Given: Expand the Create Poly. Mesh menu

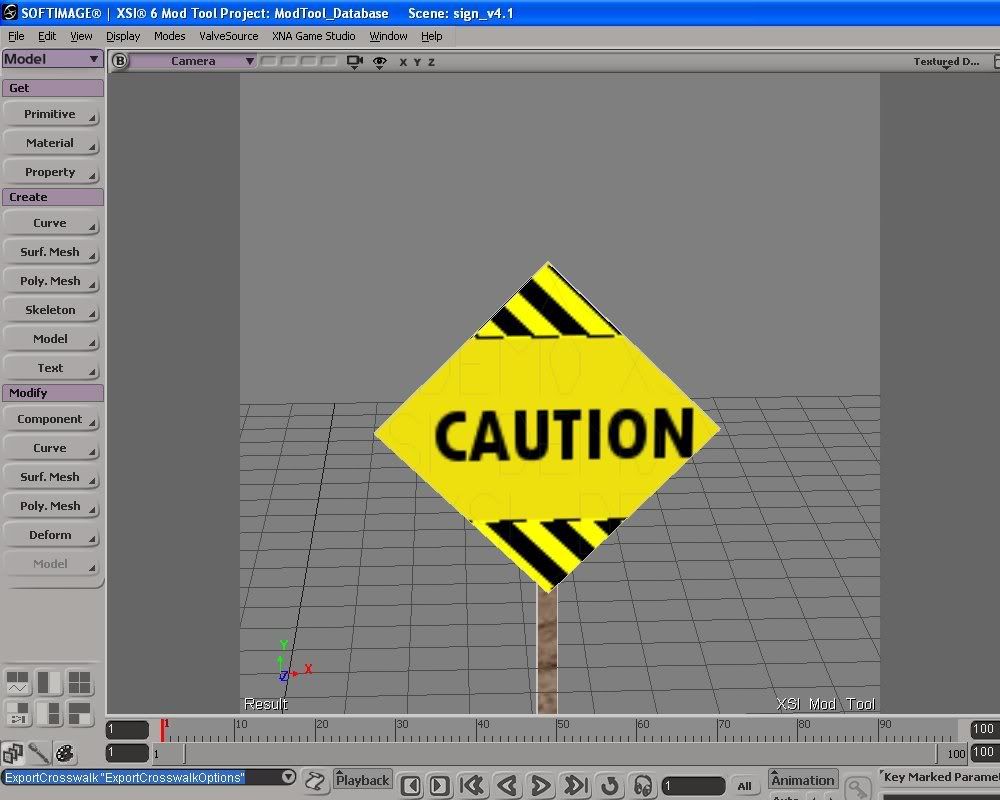Looking at the screenshot, I should [51, 281].
